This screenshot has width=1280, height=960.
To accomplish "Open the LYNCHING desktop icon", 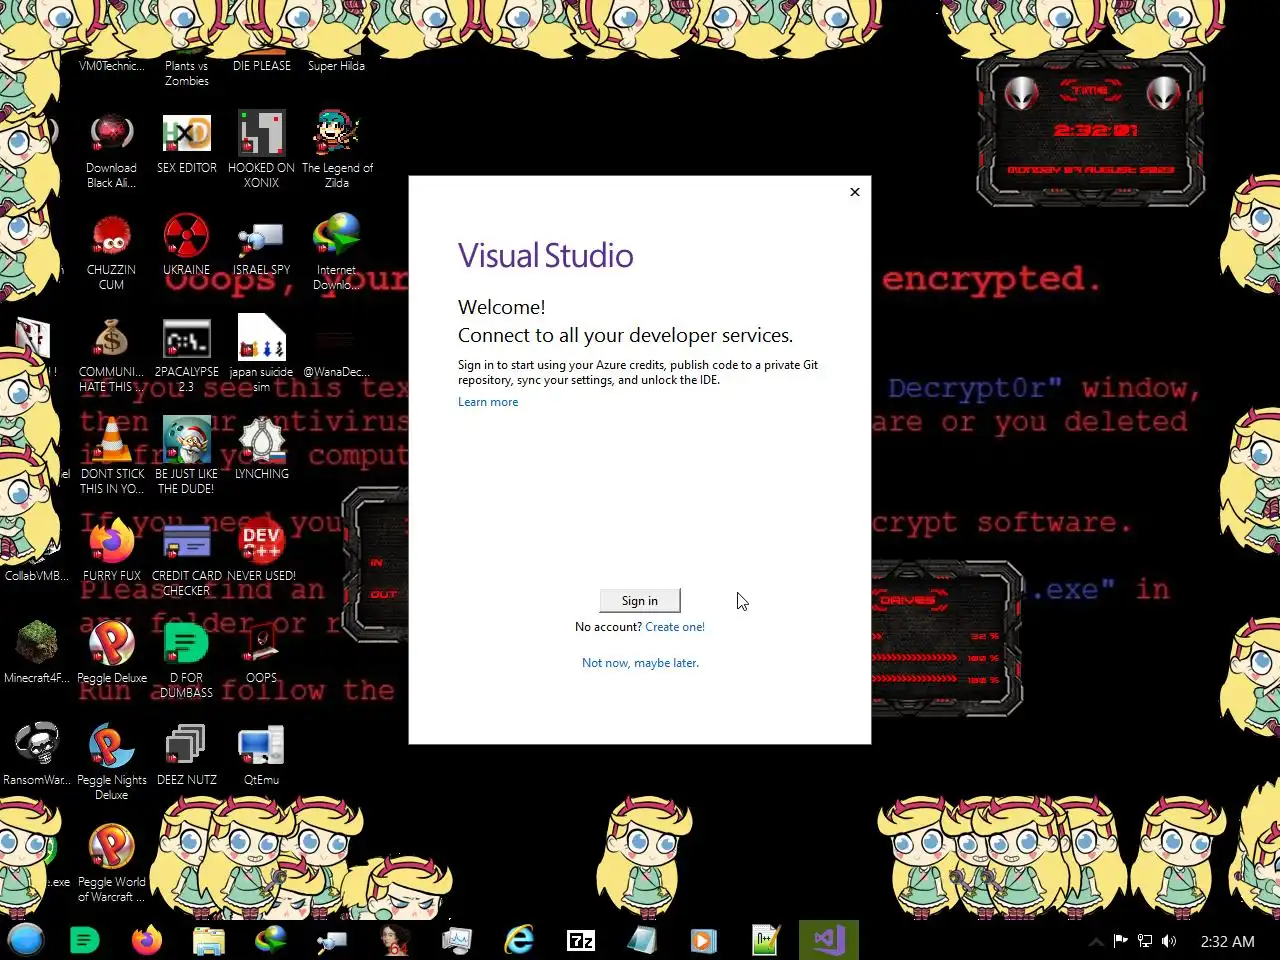I will click(261, 449).
